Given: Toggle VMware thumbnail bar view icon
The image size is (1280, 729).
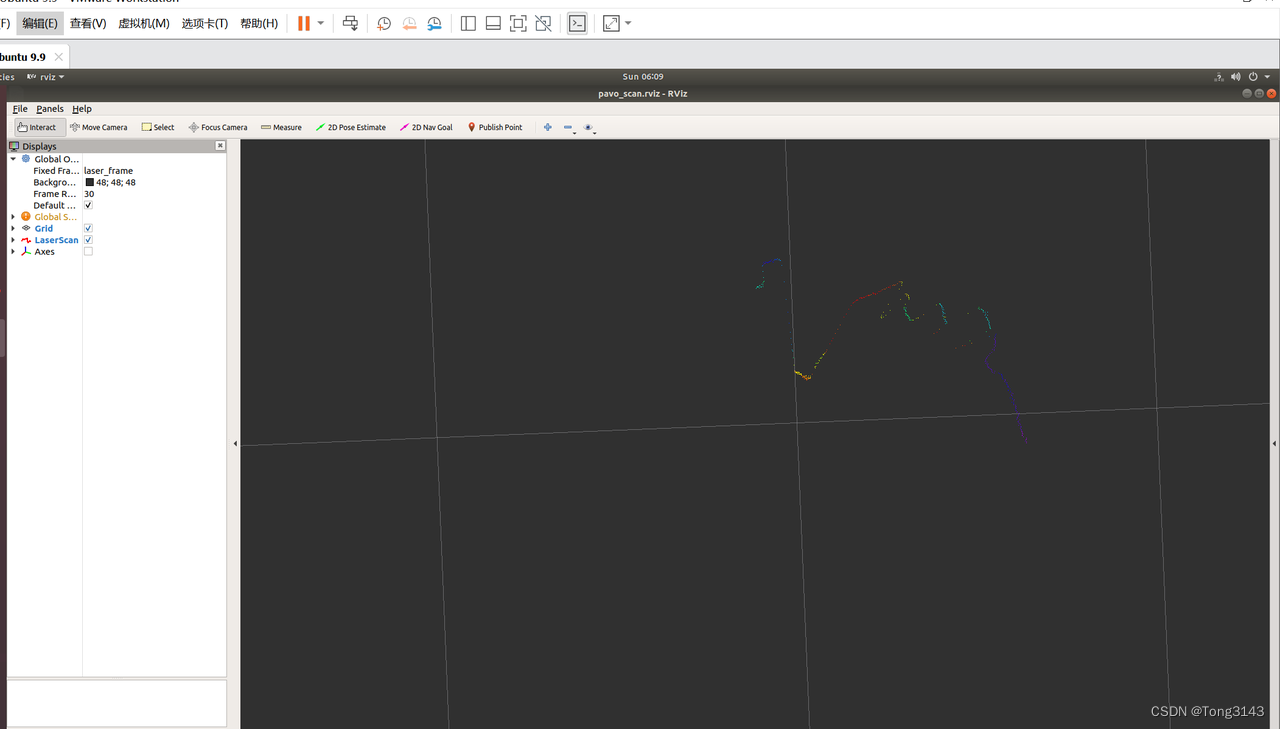Looking at the screenshot, I should (493, 23).
